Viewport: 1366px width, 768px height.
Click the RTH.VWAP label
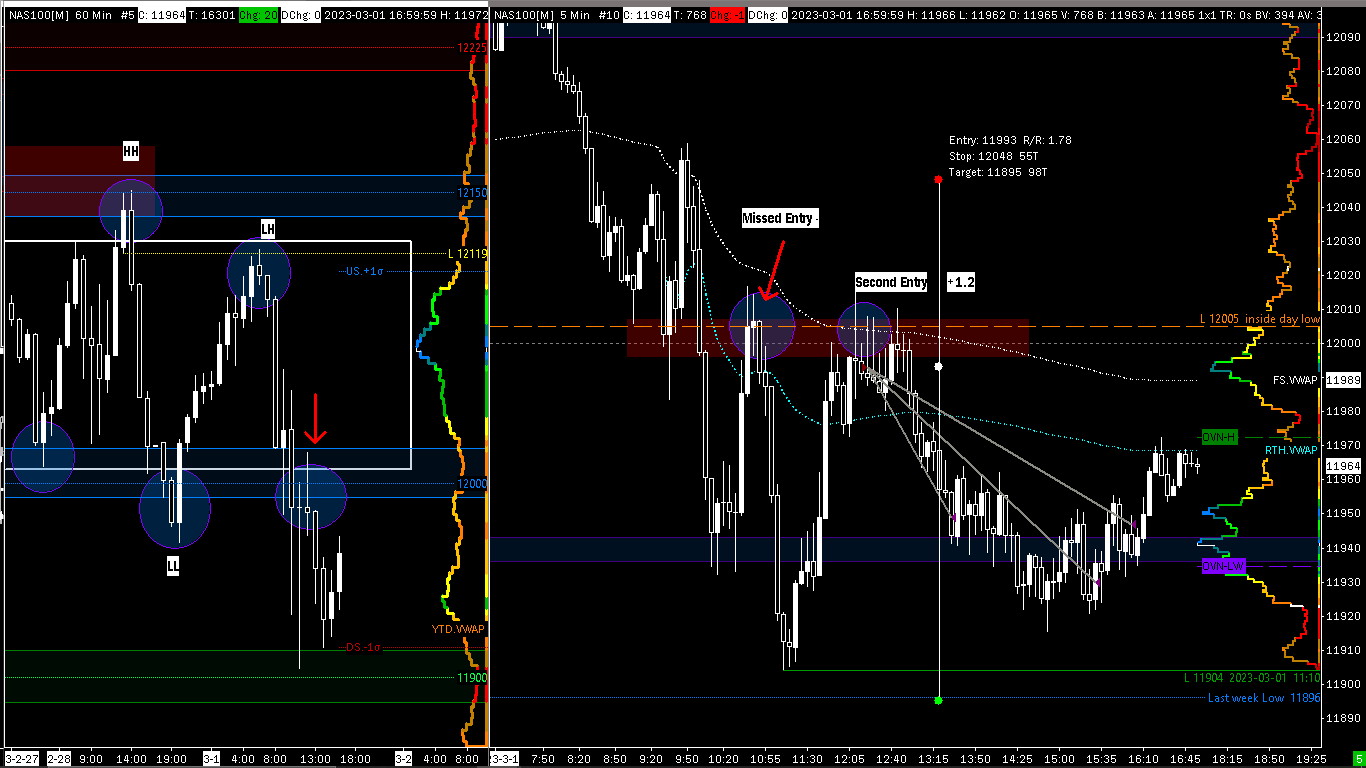1292,450
